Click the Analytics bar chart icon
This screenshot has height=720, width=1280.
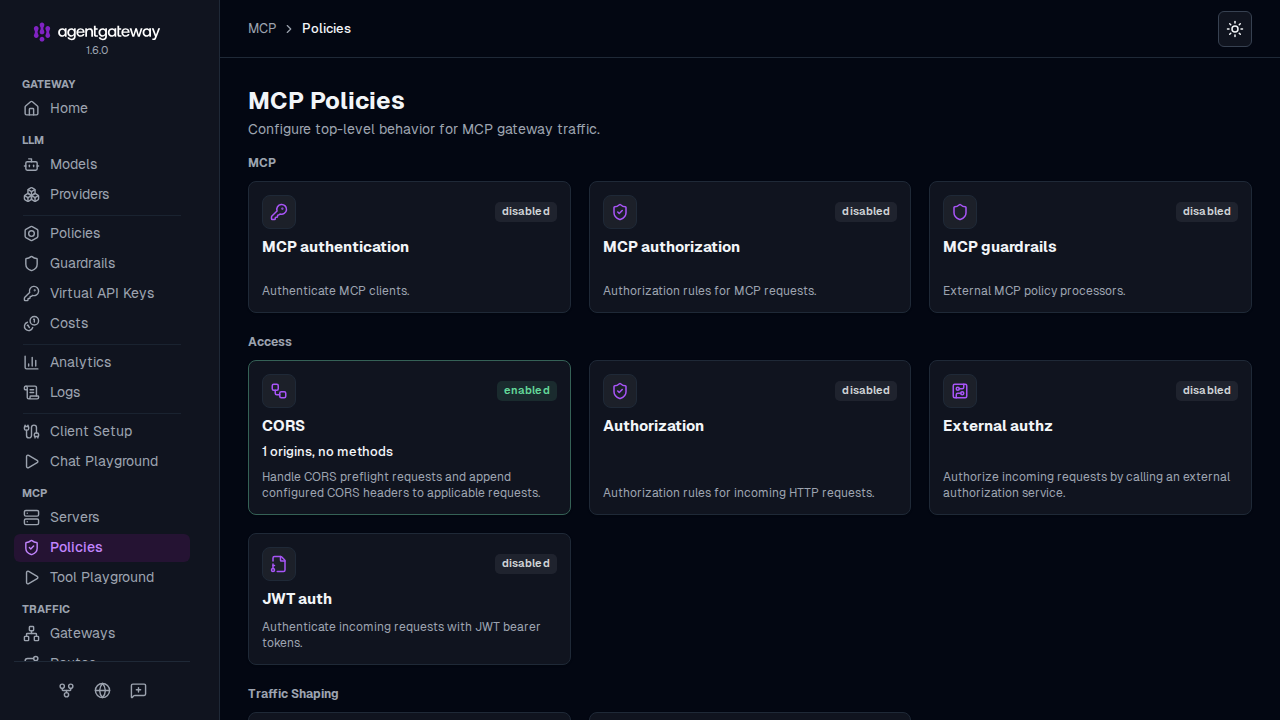coord(32,362)
